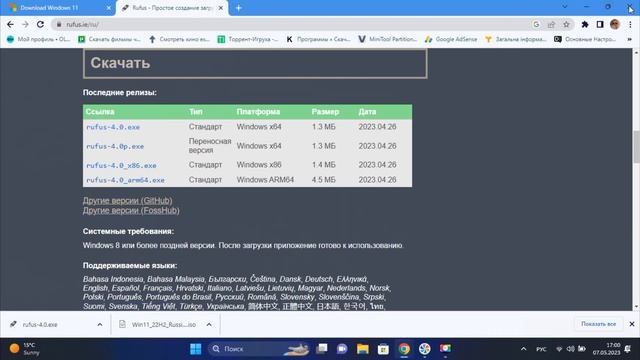Share this page via address bar icon
The width and height of the screenshot is (640, 360).
551,24
